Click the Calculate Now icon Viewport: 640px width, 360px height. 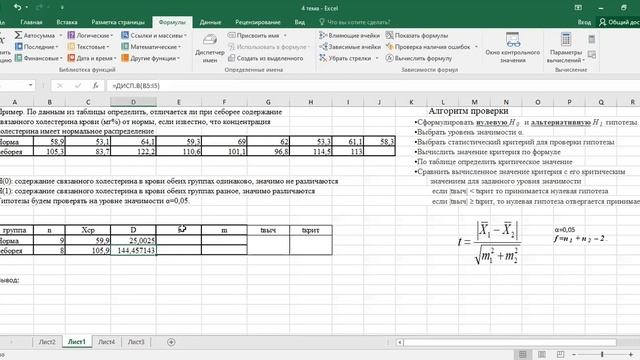(x=591, y=39)
